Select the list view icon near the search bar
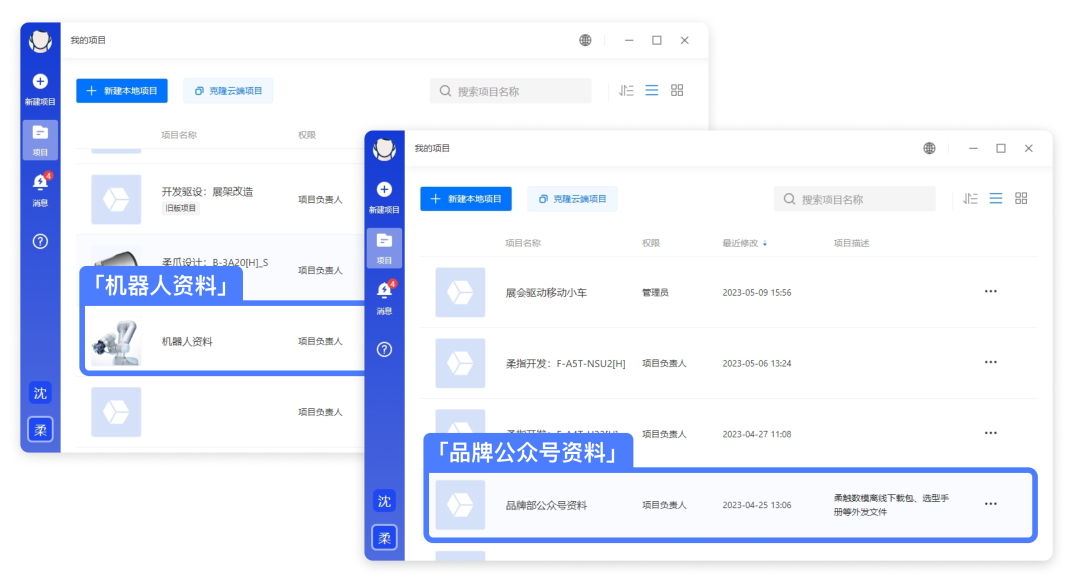1080x588 pixels. tap(996, 198)
